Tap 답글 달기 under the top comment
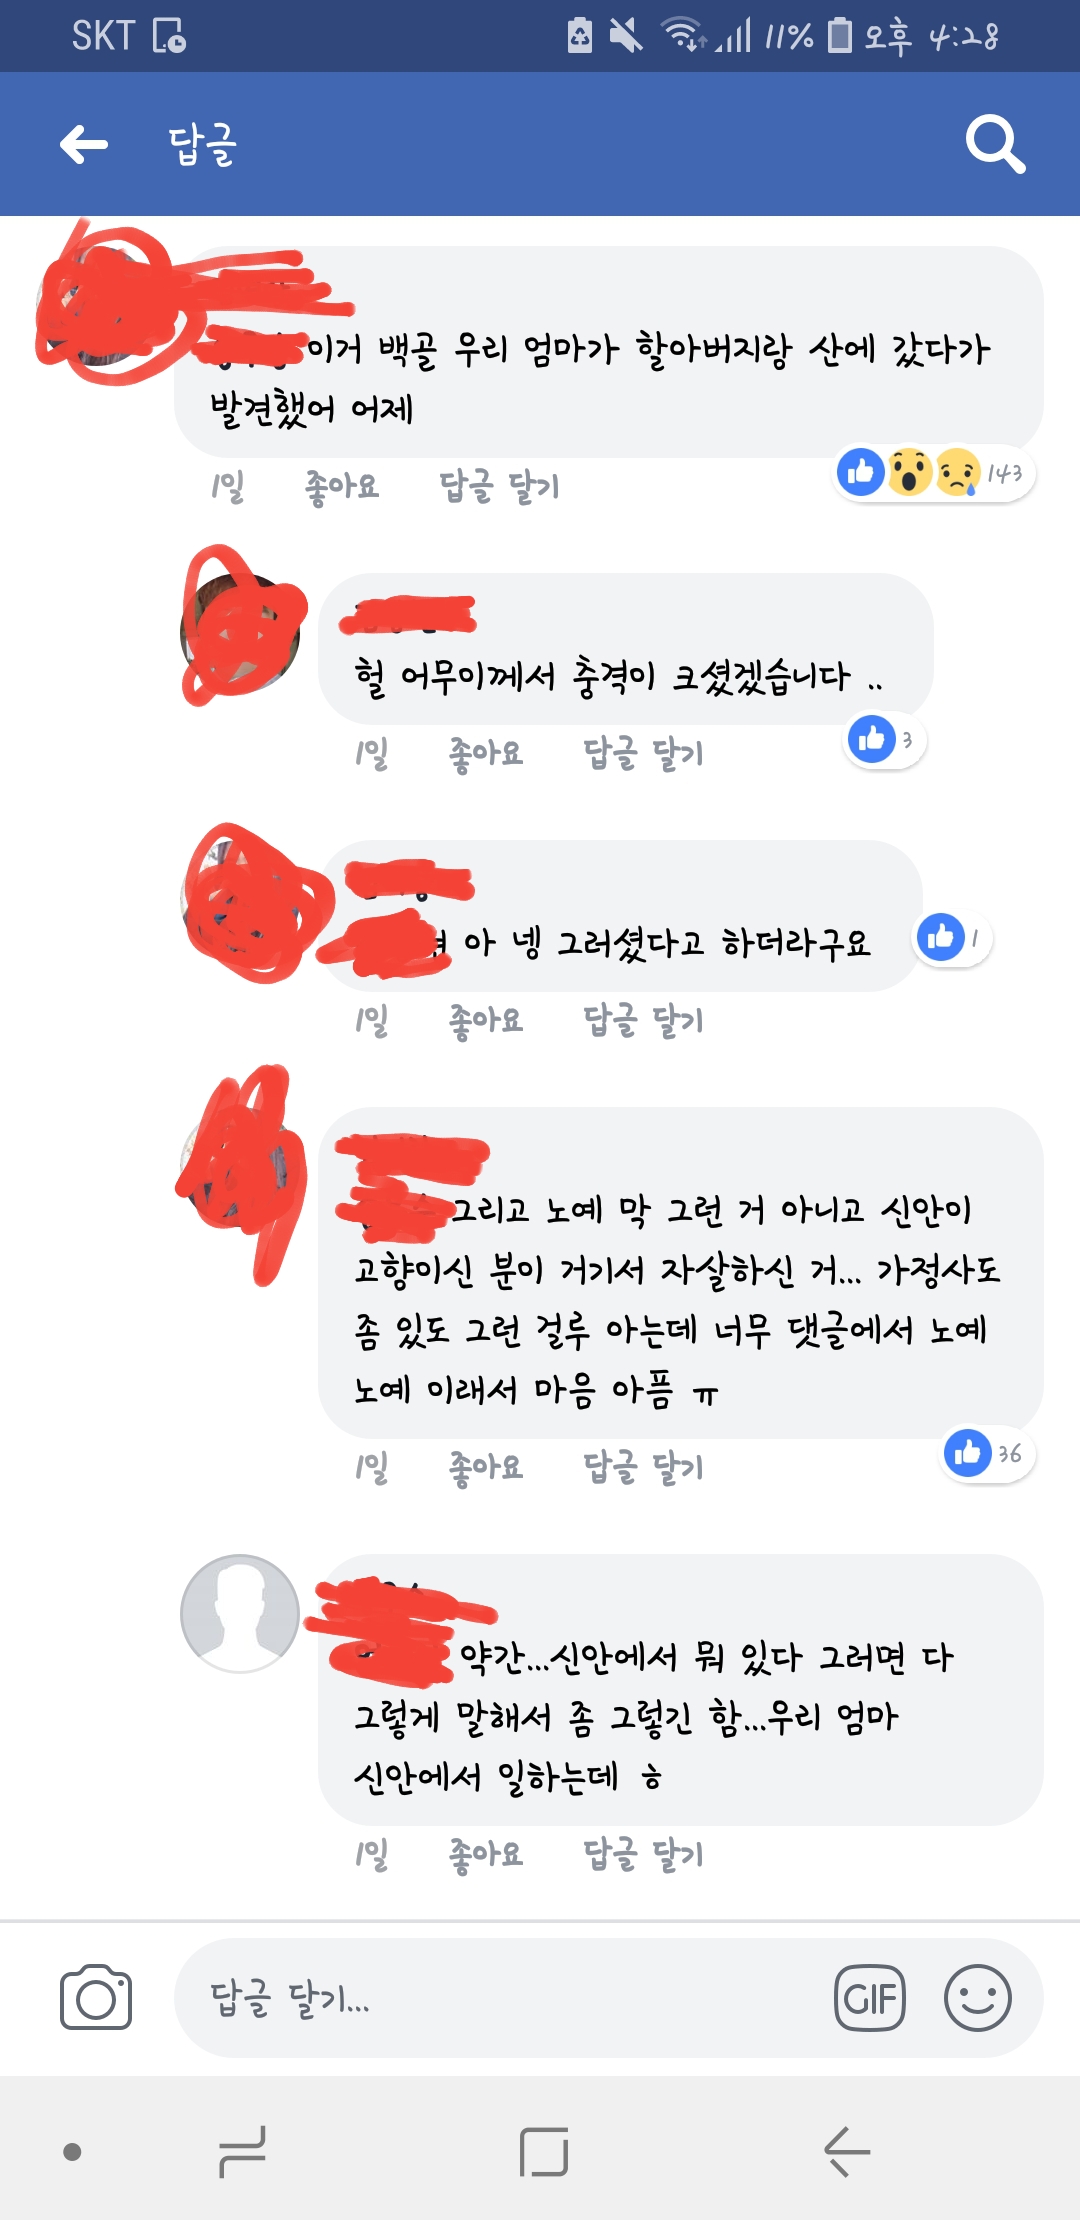 (x=499, y=487)
